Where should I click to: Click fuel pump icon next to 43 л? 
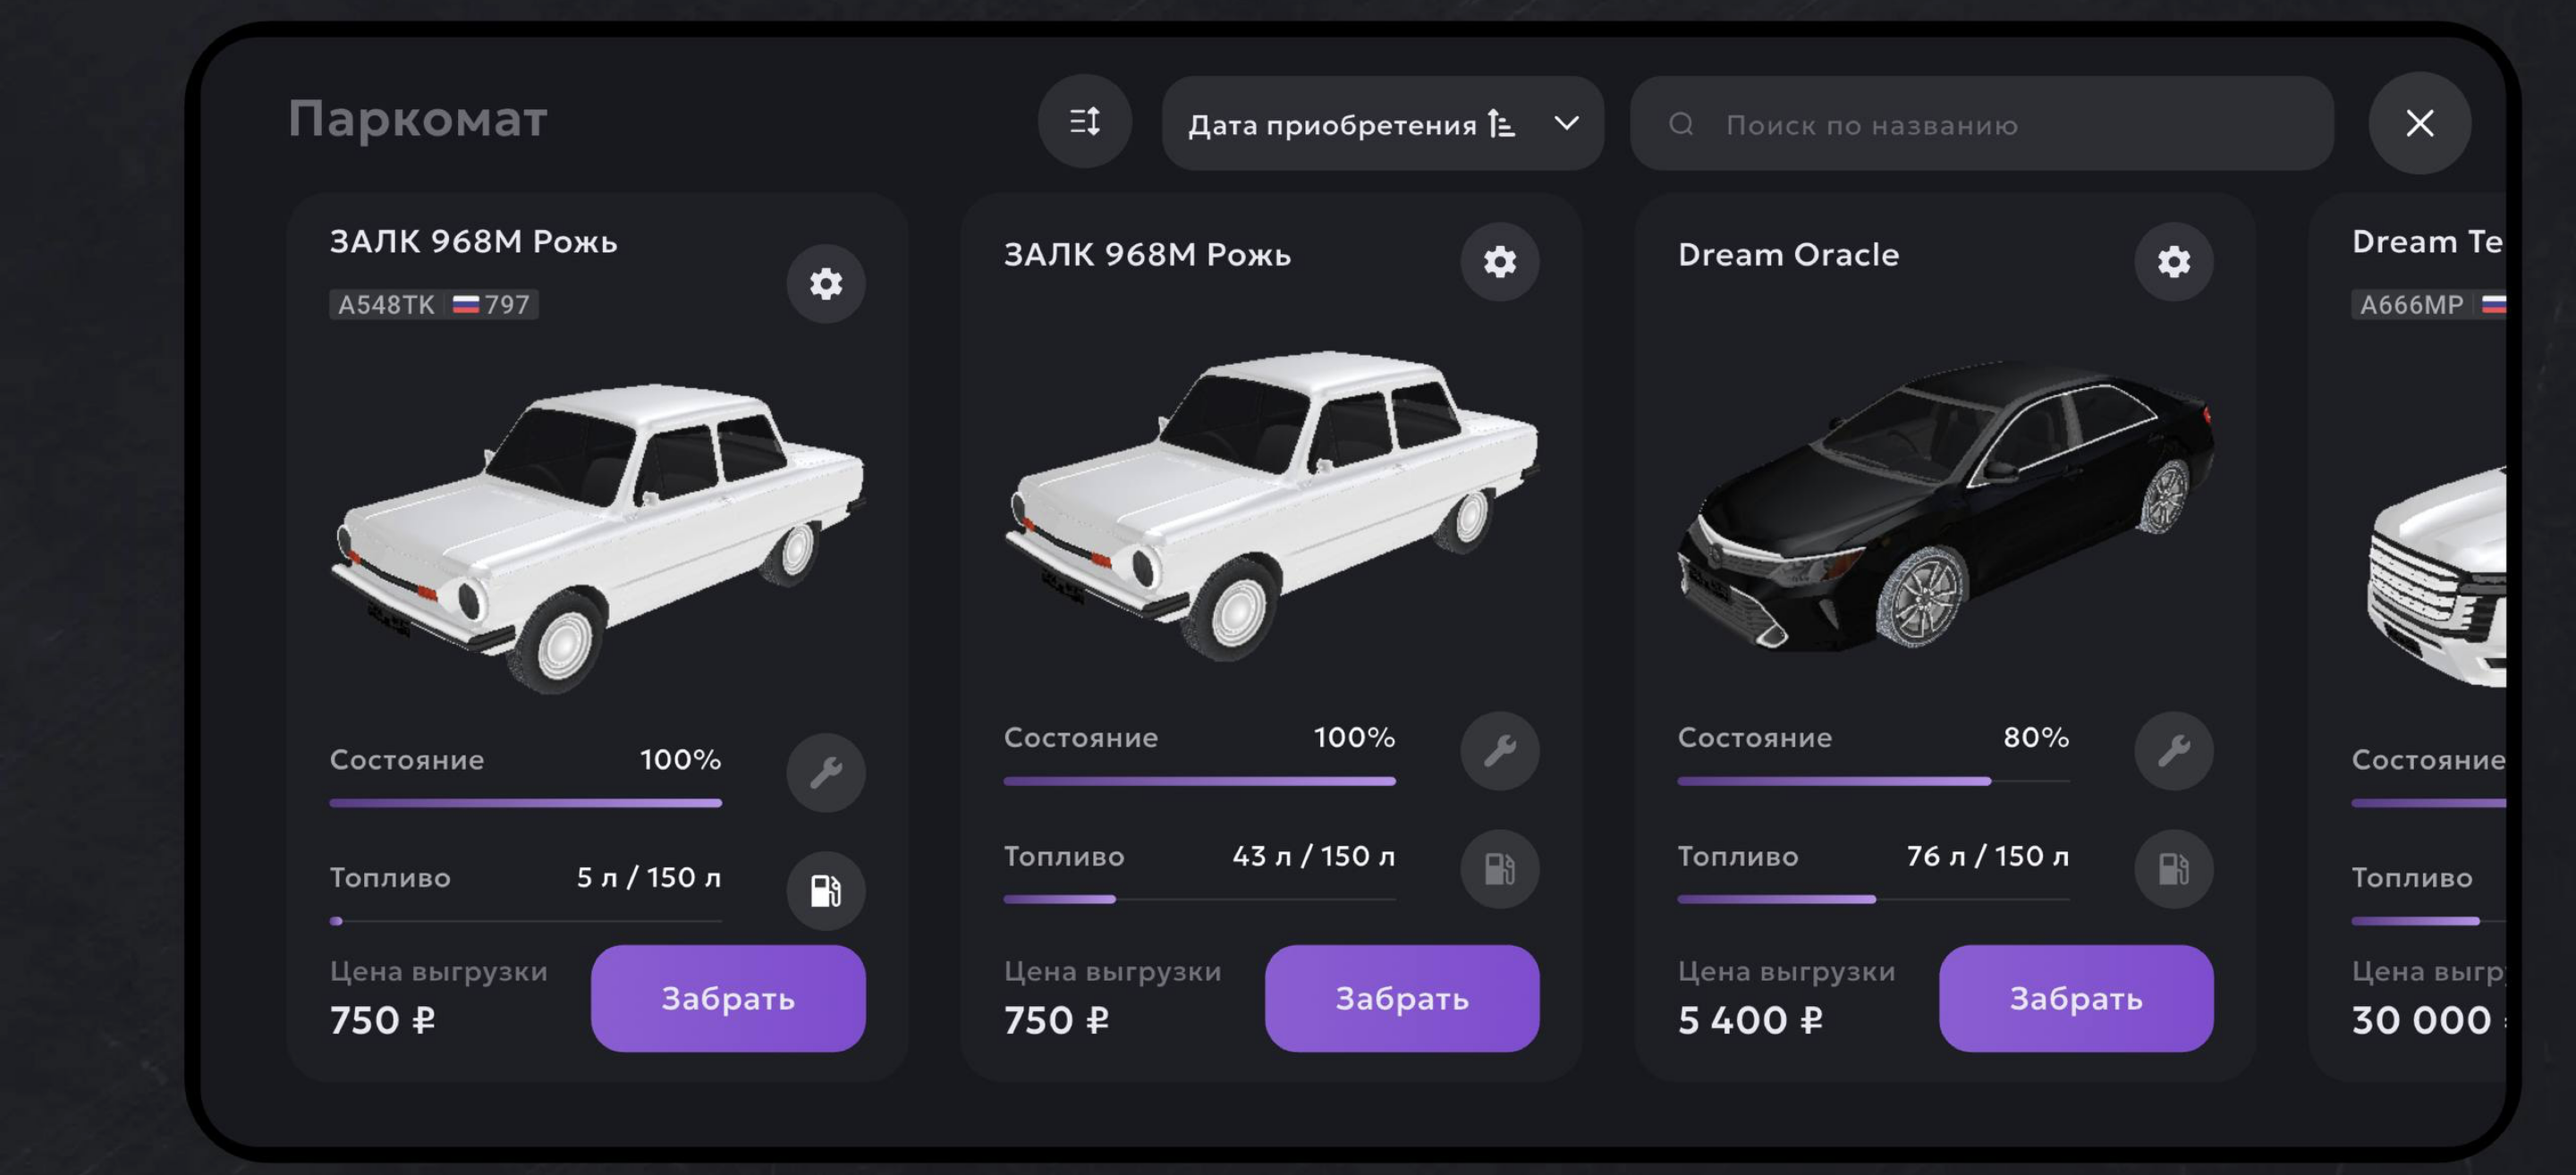[x=1499, y=868]
